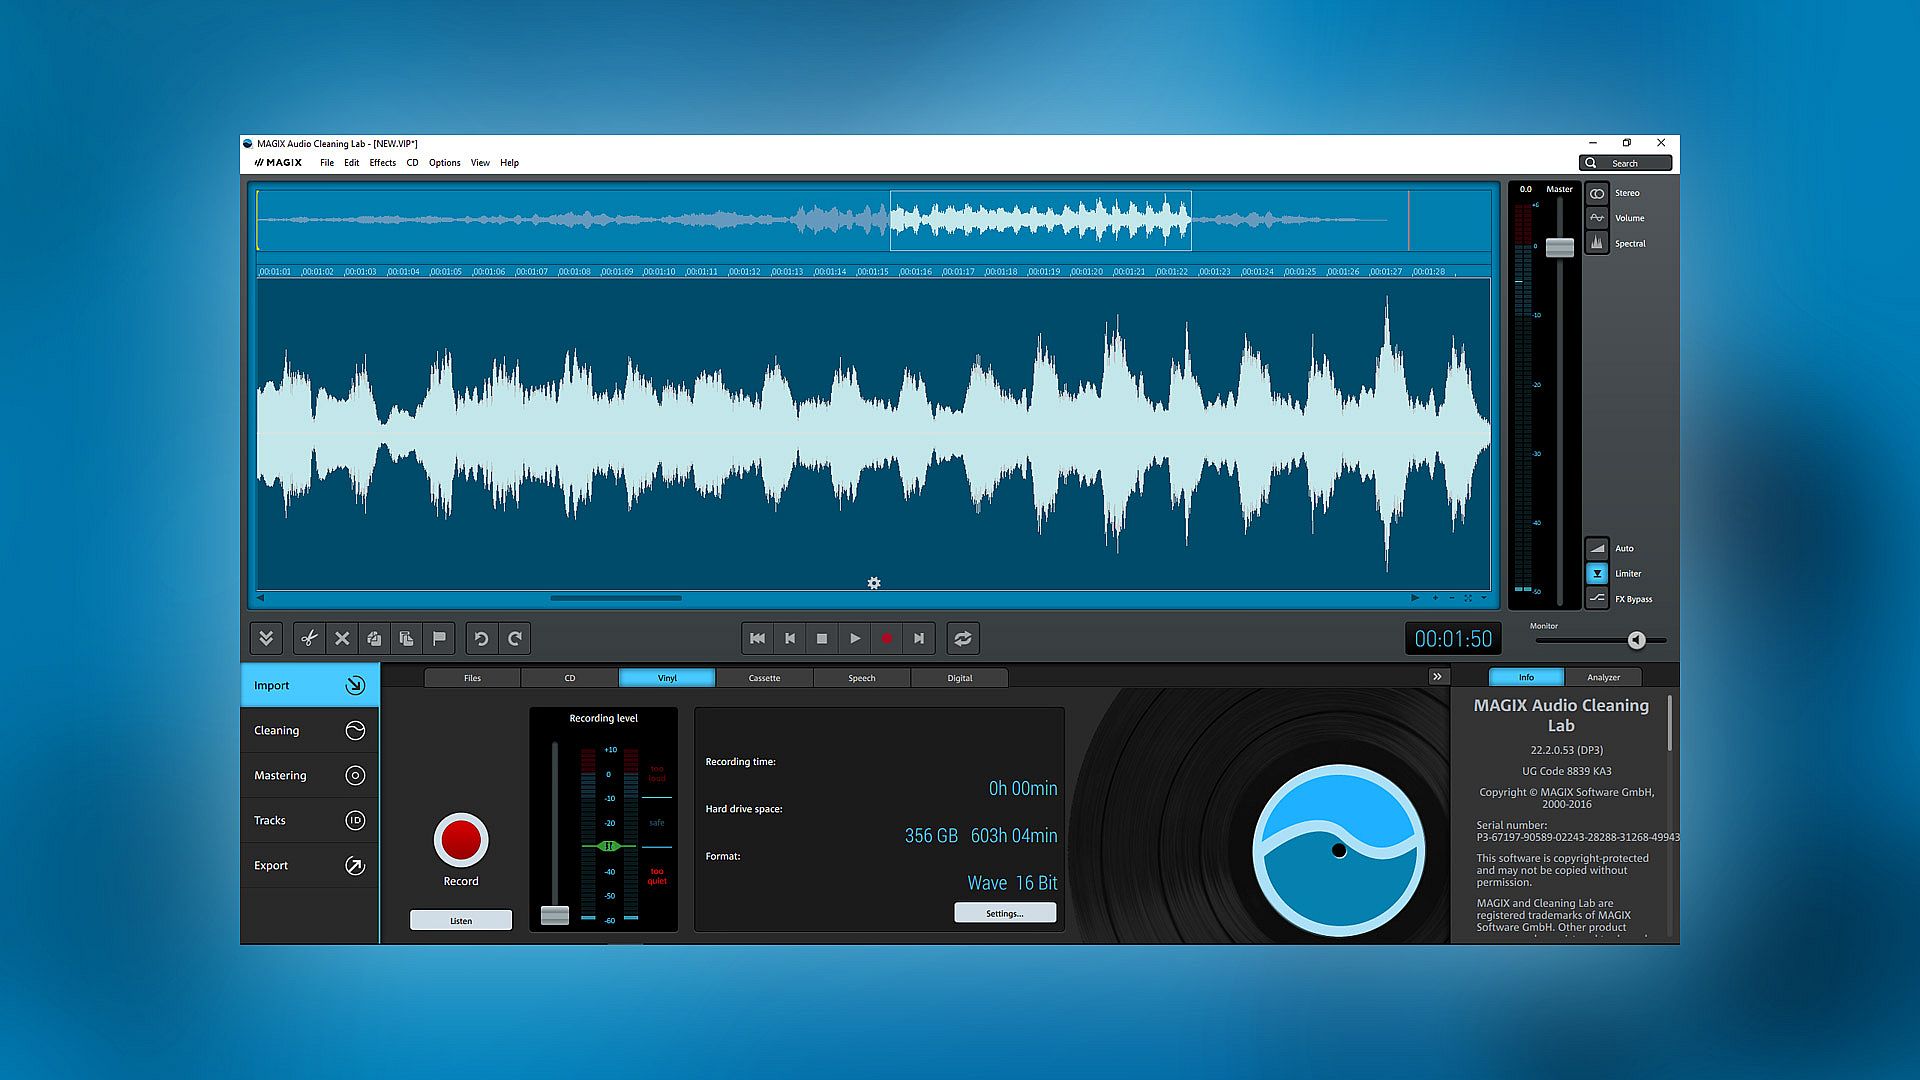Click the Listen button
This screenshot has height=1080, width=1920.
(461, 920)
